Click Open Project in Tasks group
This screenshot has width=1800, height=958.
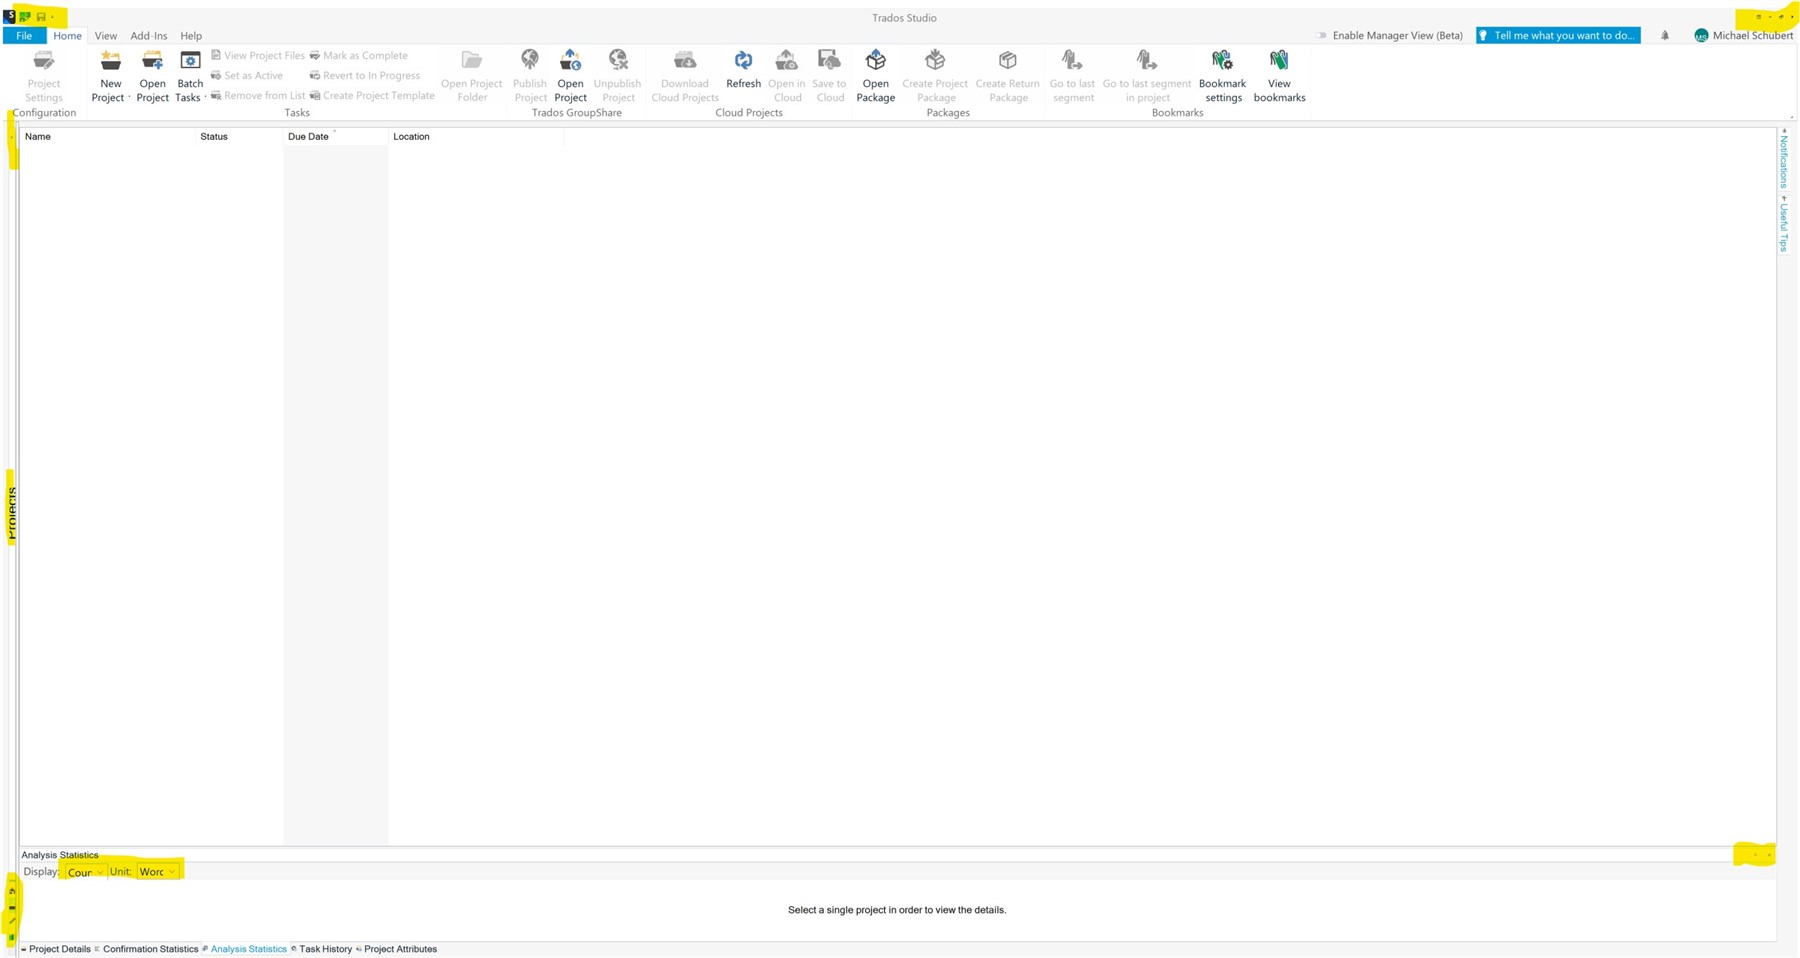(152, 75)
